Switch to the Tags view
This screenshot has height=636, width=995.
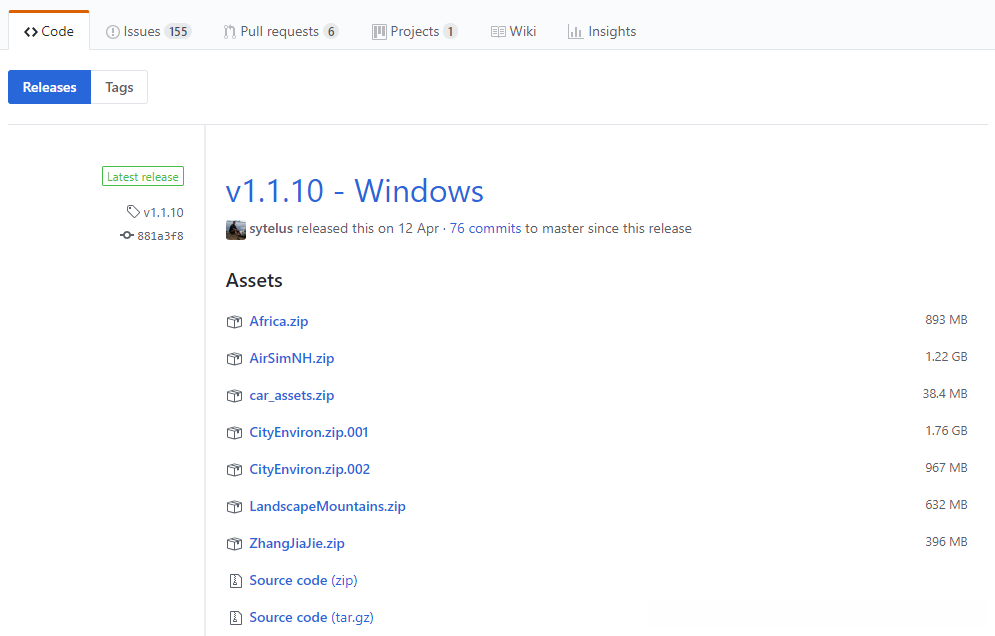[119, 87]
